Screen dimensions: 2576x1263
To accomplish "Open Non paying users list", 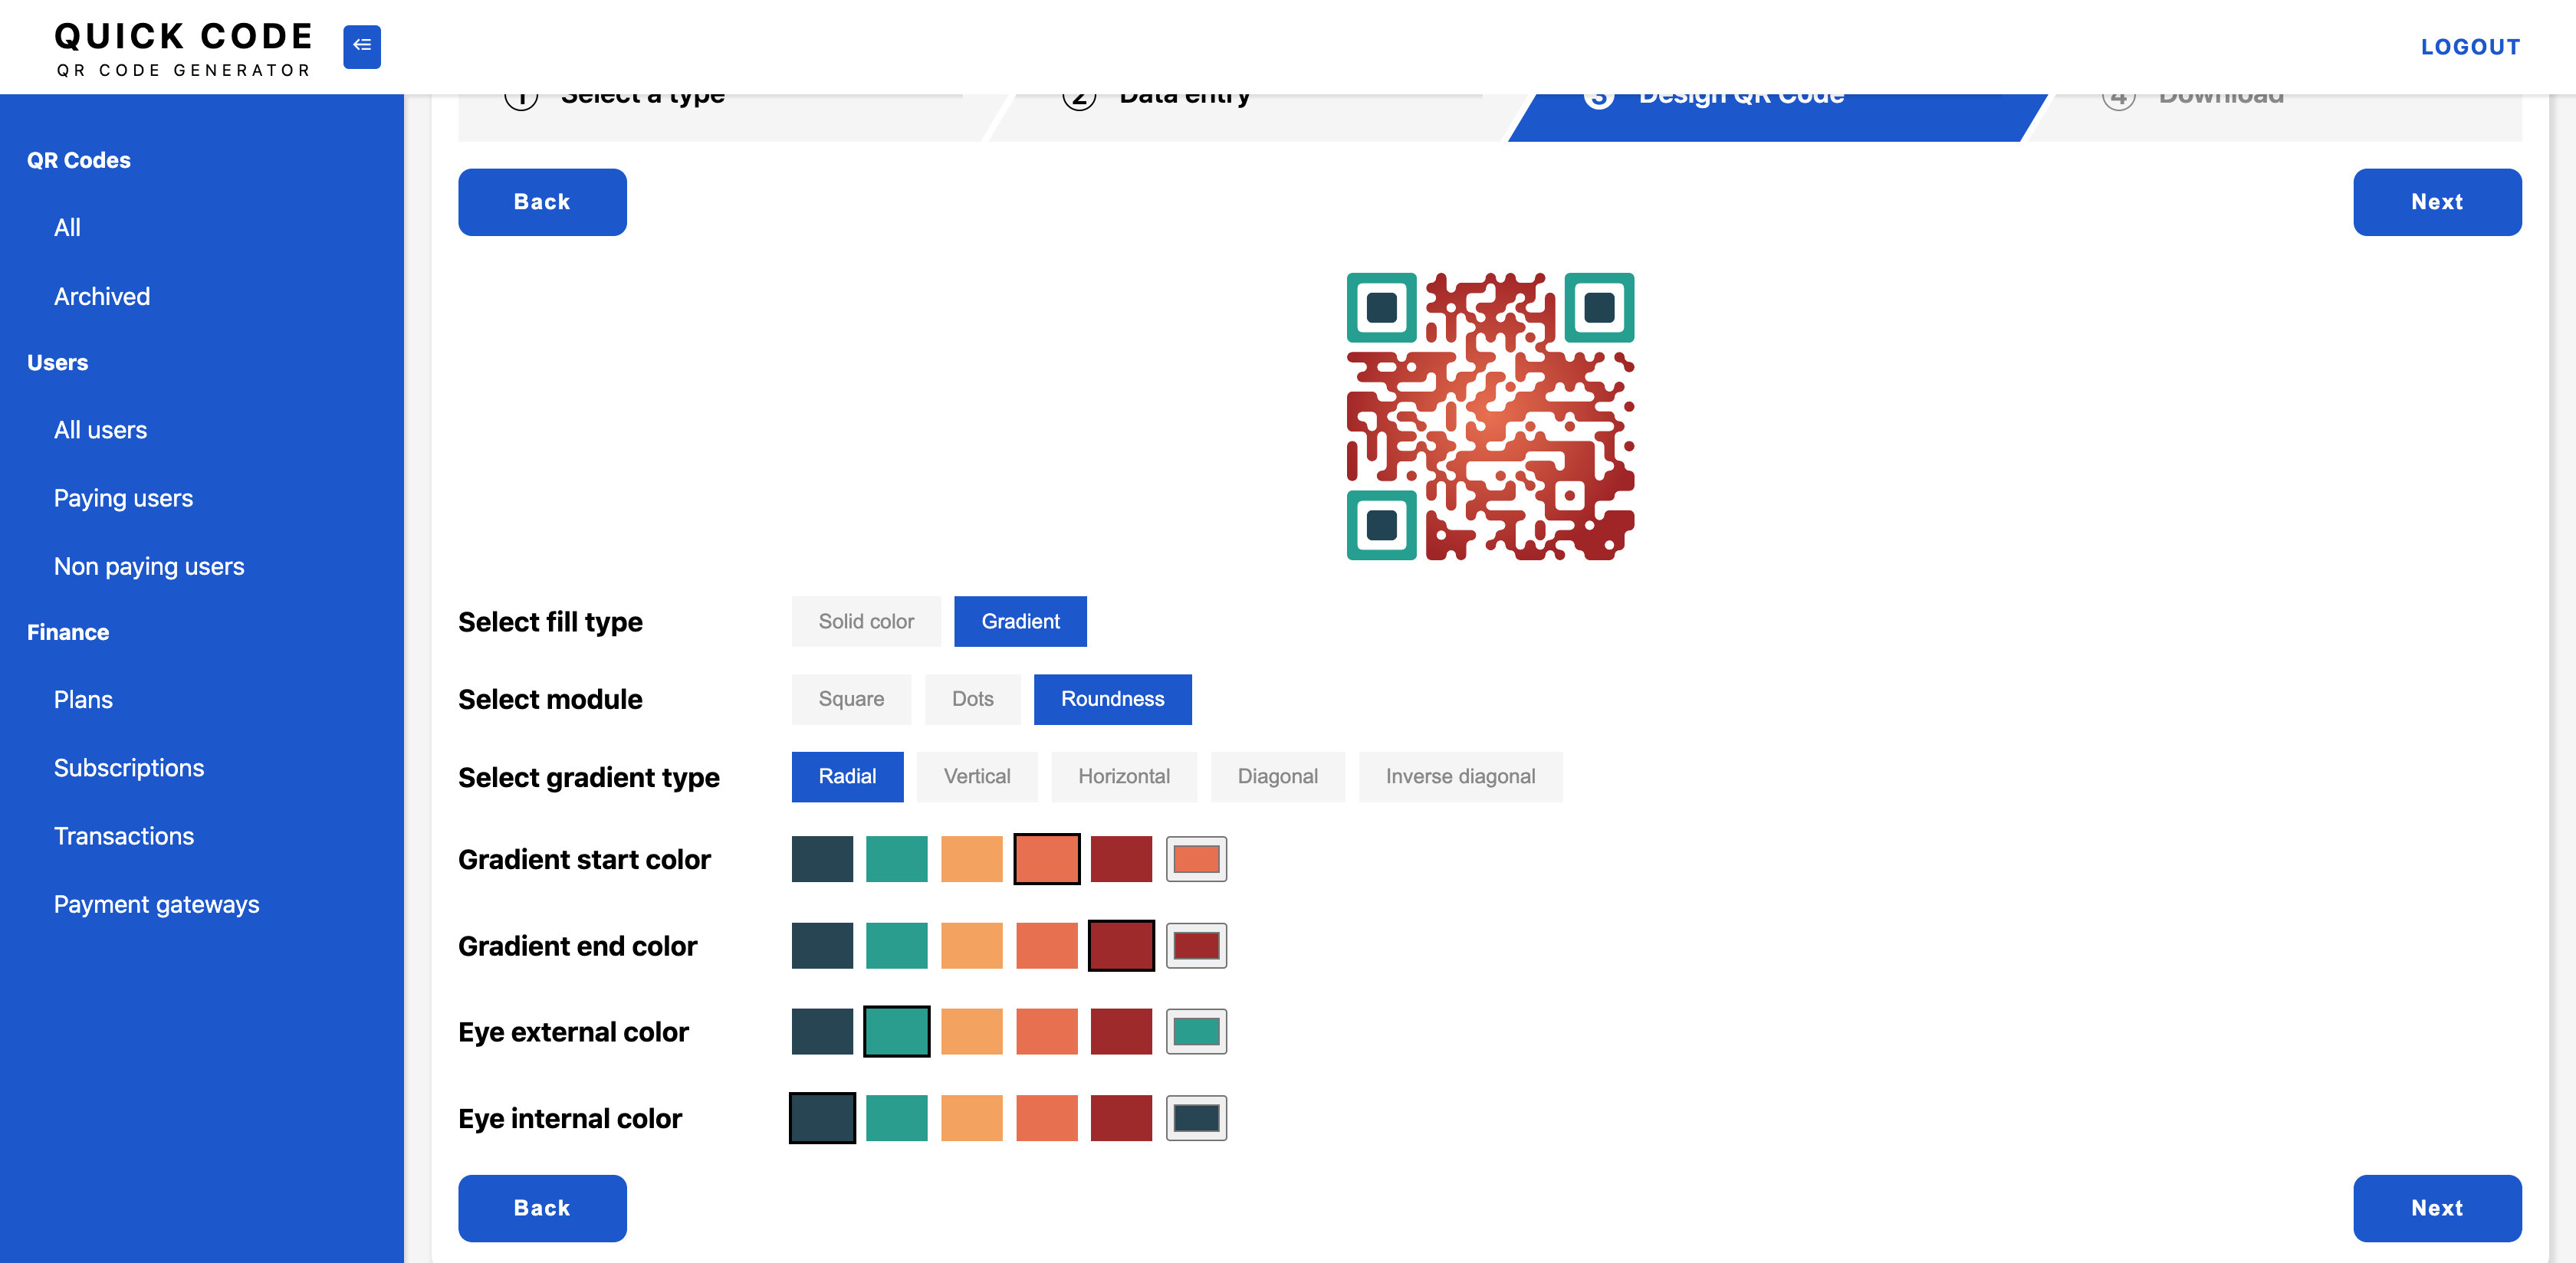I will (149, 566).
